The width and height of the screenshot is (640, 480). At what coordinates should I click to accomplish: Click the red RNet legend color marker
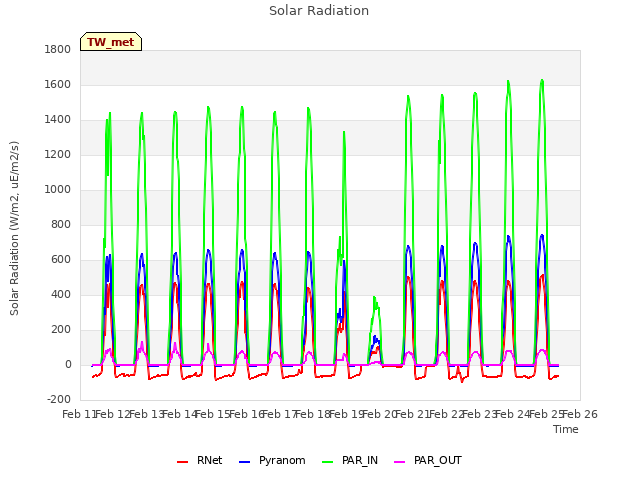tap(182, 462)
